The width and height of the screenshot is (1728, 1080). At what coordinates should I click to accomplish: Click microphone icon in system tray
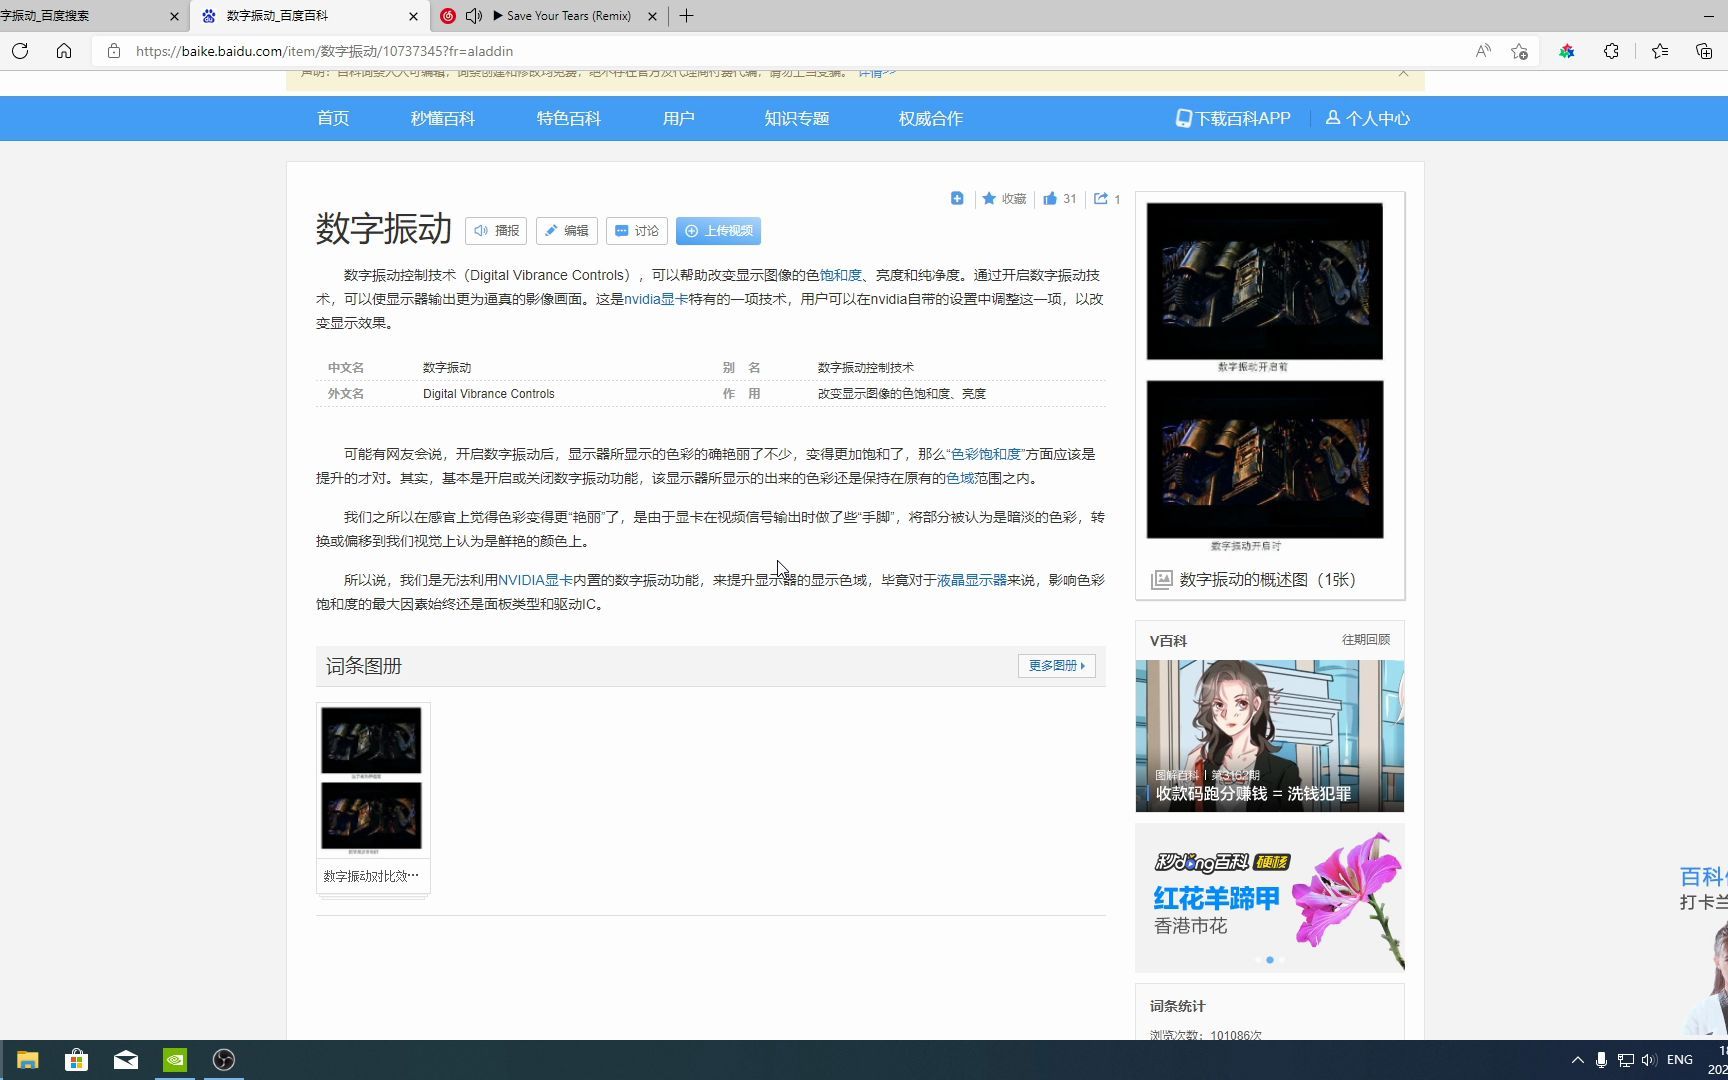coord(1601,1060)
